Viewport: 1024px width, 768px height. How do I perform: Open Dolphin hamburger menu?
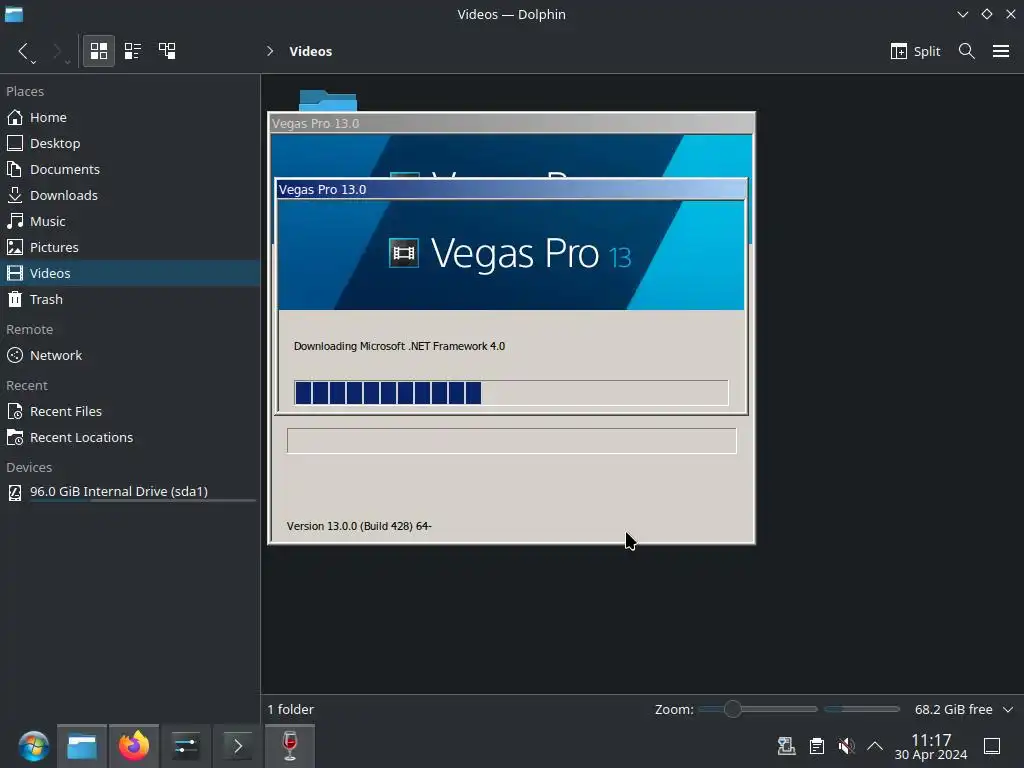[x=1001, y=51]
